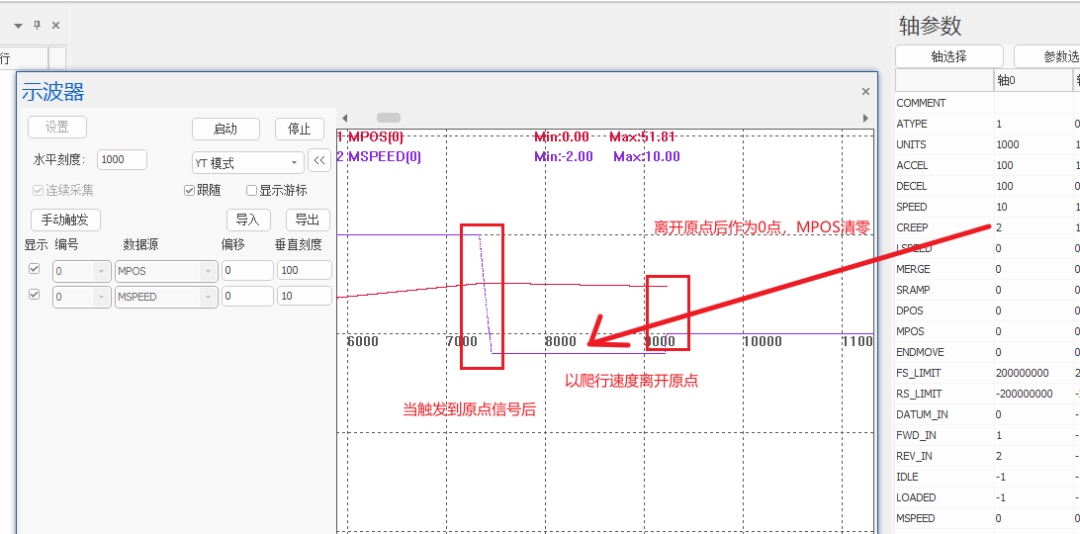Open the YT 模式 mode dropdown
1080x534 pixels.
pos(248,163)
